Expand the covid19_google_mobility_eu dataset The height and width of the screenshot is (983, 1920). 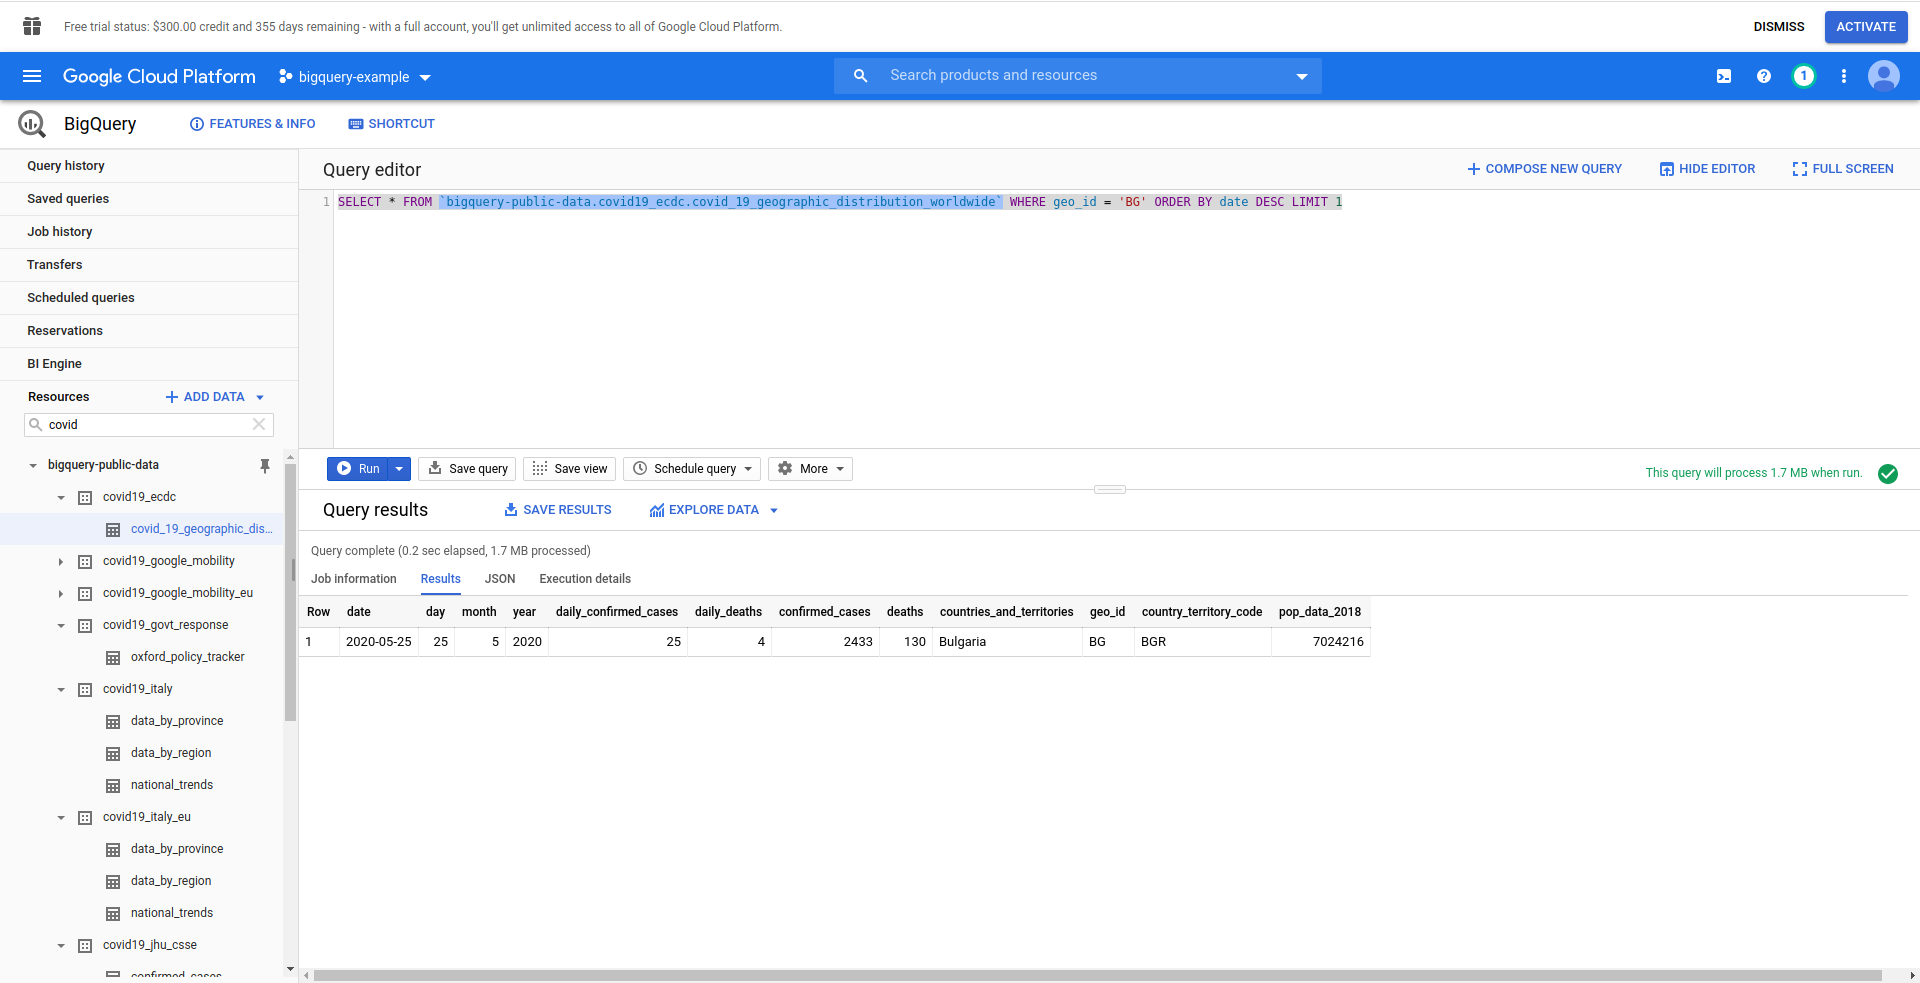(61, 593)
